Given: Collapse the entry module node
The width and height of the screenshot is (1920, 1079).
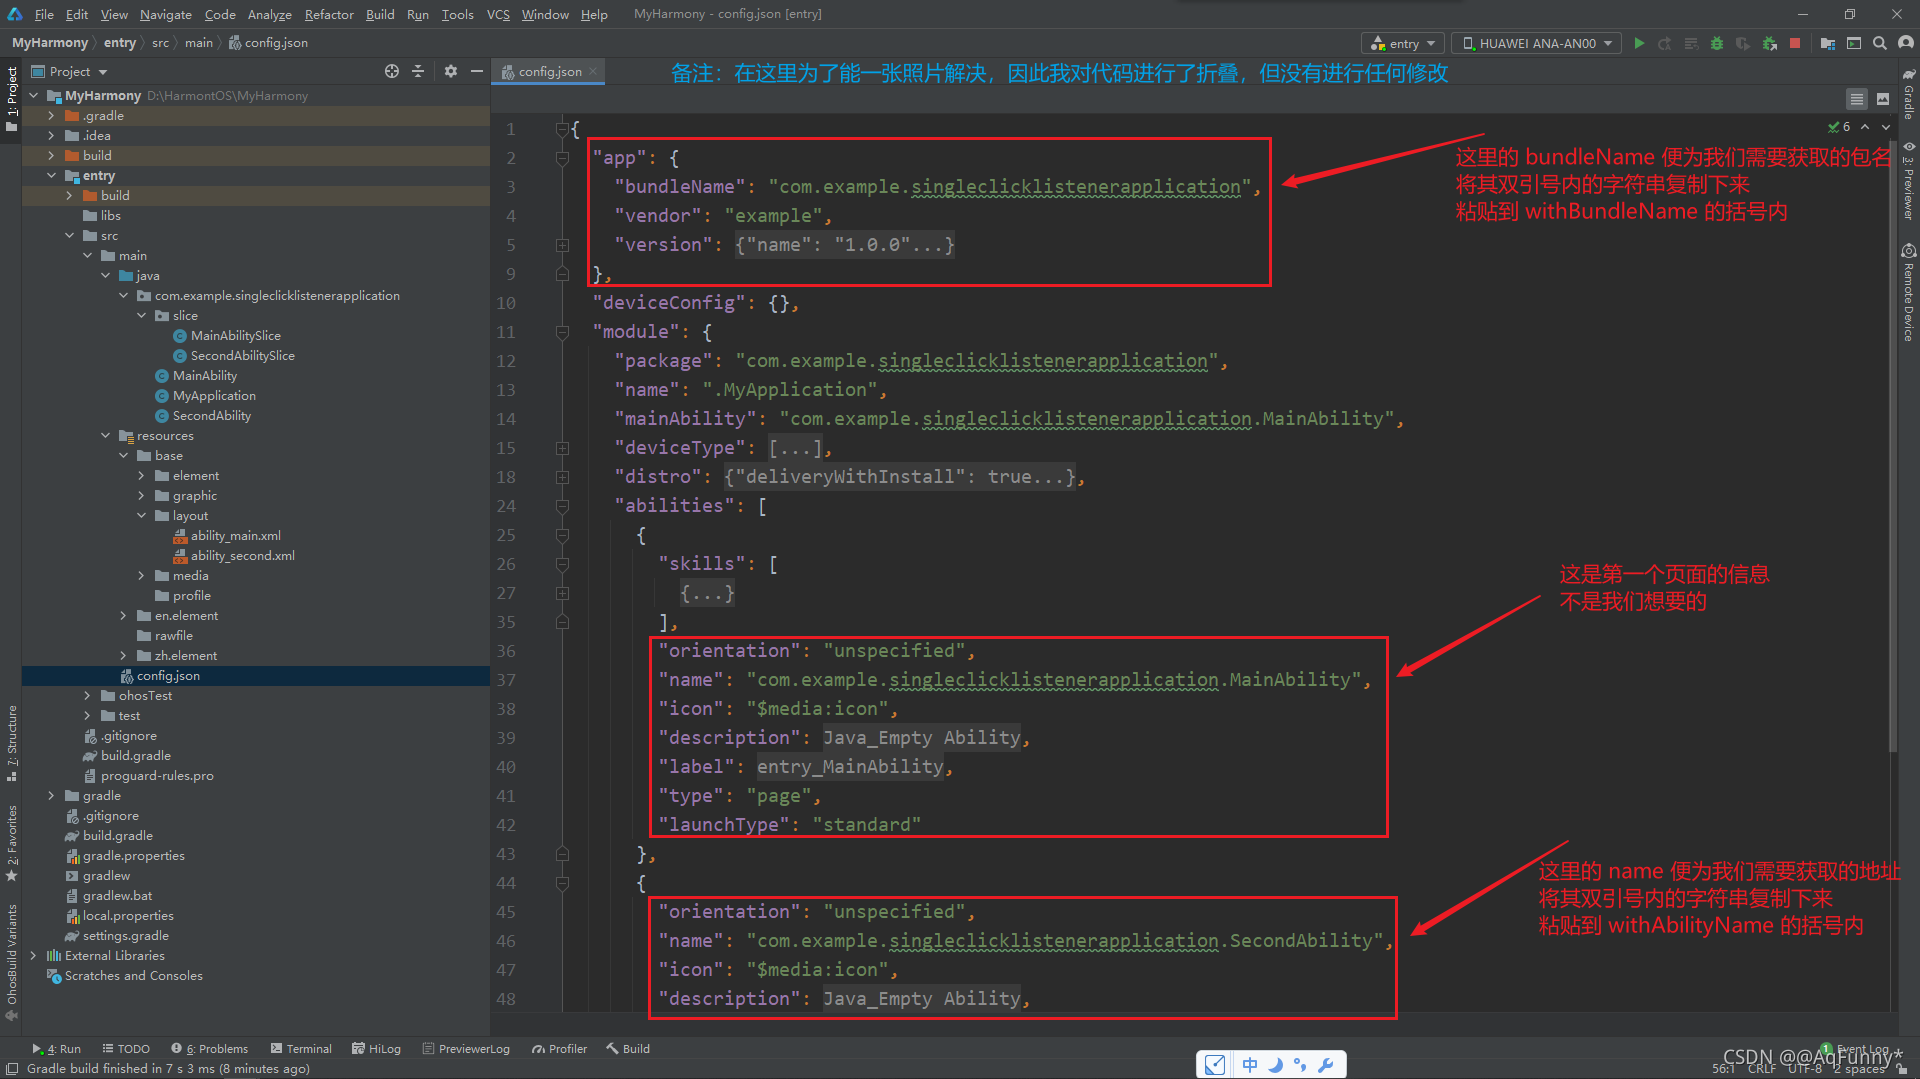Looking at the screenshot, I should [x=51, y=175].
